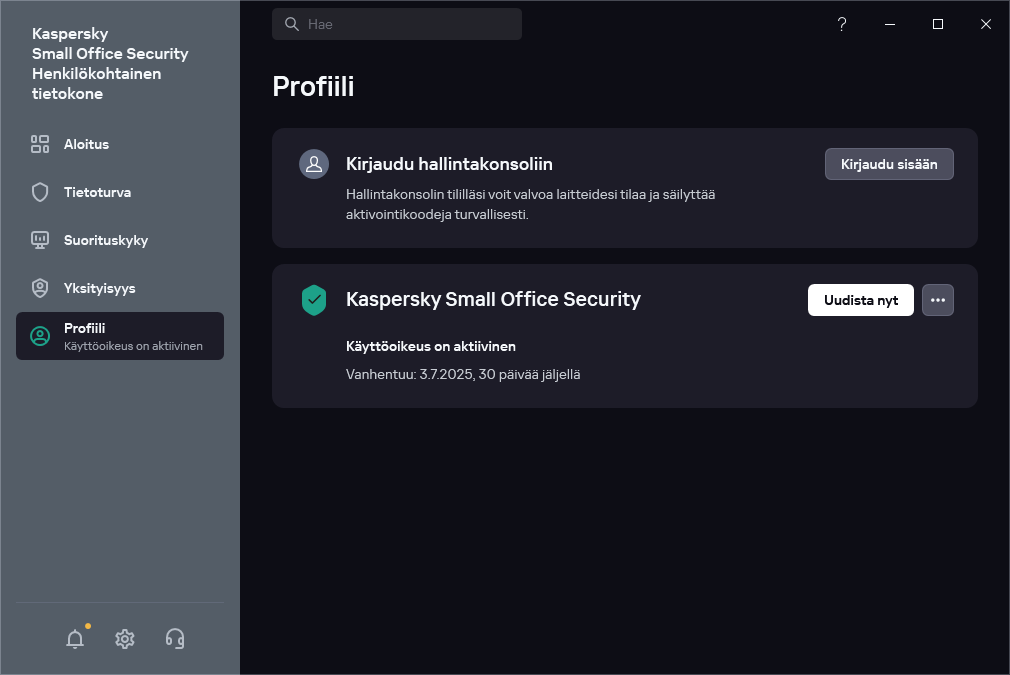This screenshot has height=675, width=1010.
Task: Click the Vanhentuu expiration date text
Action: coord(463,374)
